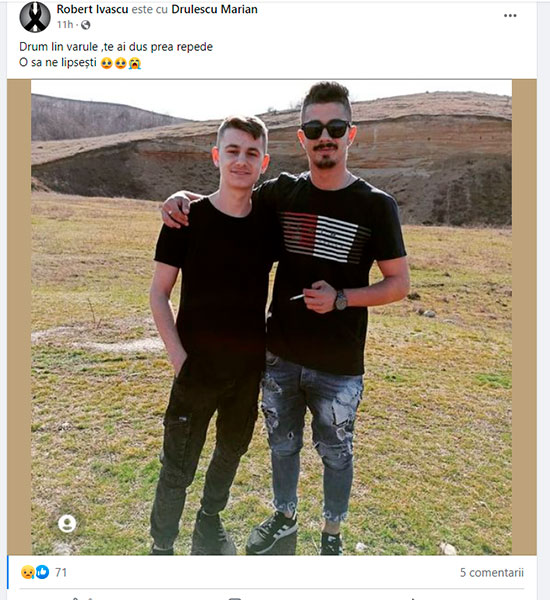Click the text line 'O sa ne lipsești'

58,62
